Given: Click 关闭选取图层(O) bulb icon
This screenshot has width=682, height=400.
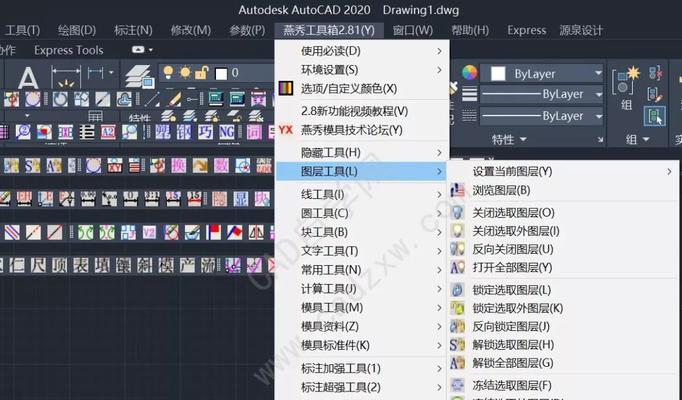Looking at the screenshot, I should coord(457,213).
